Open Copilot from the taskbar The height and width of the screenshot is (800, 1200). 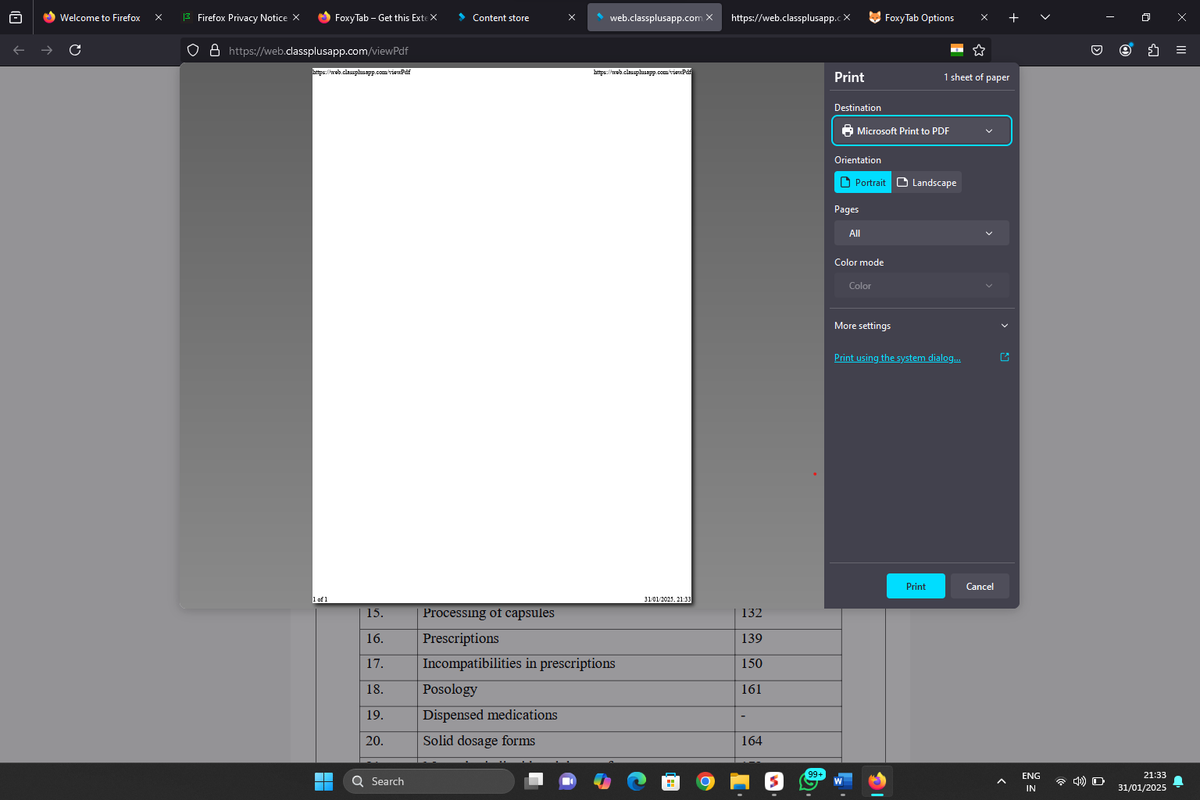[604, 781]
